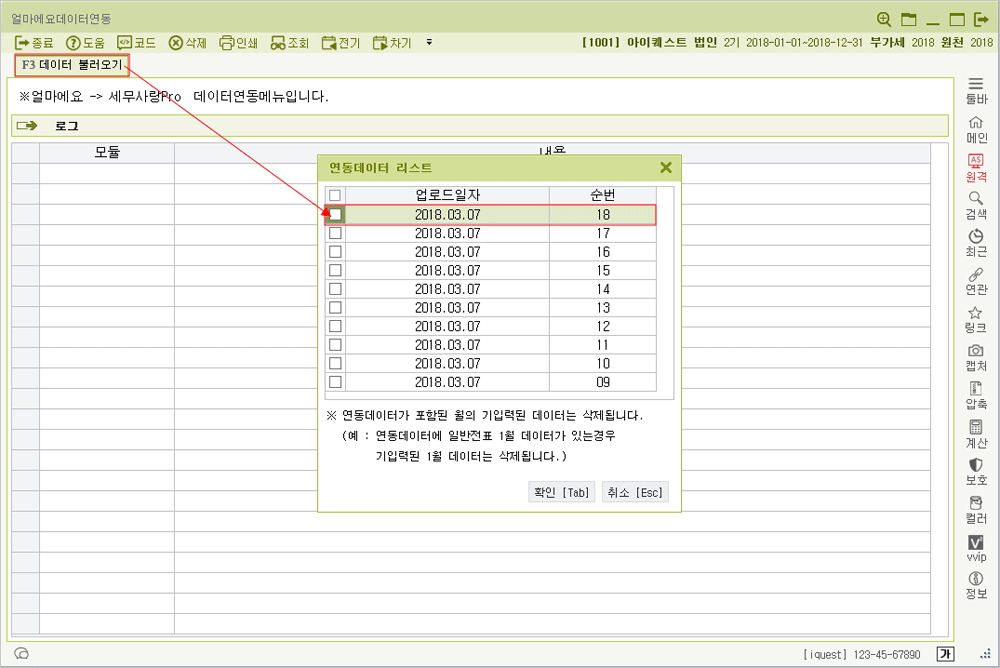Check the row with 순번 15

(335, 270)
